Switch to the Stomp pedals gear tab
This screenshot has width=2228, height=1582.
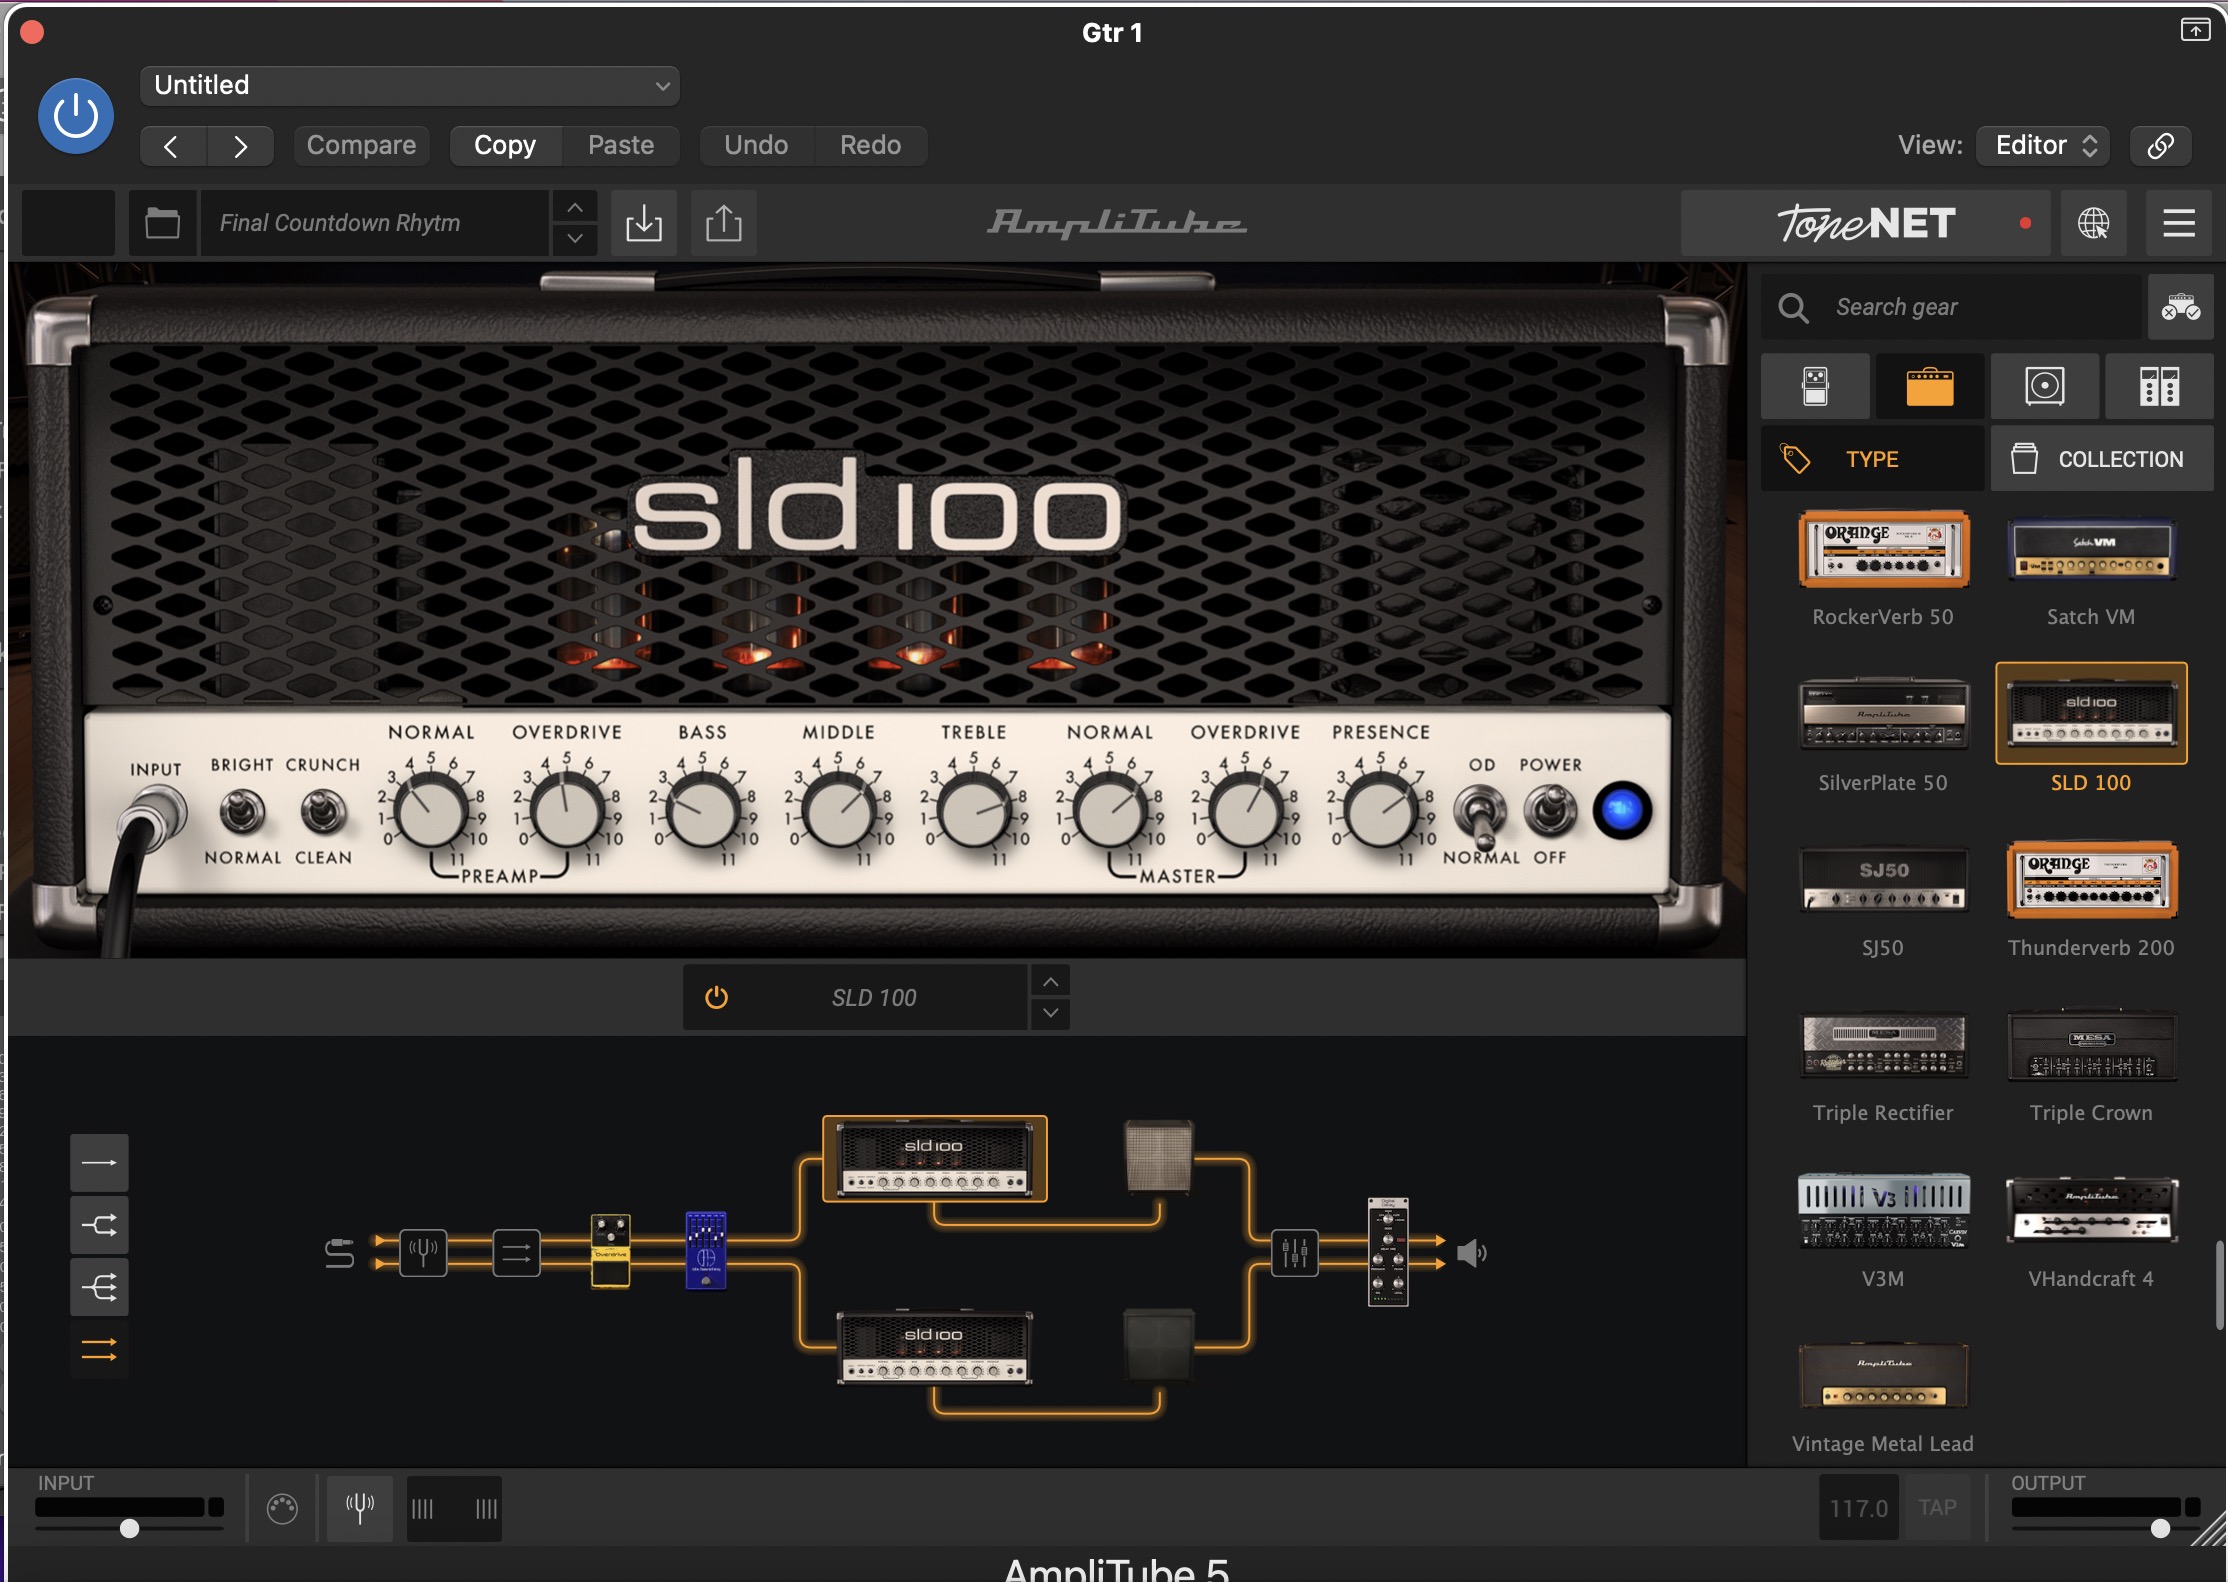1815,386
